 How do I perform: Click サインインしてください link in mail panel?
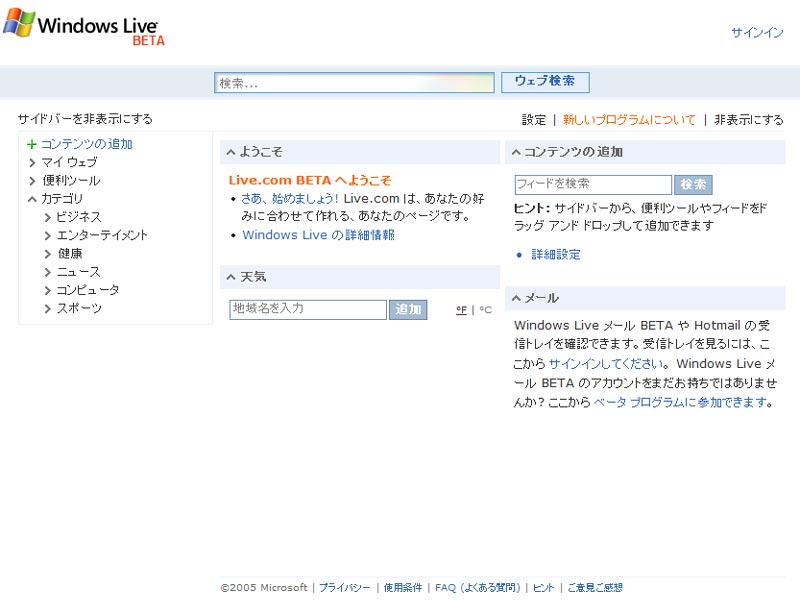pos(608,364)
